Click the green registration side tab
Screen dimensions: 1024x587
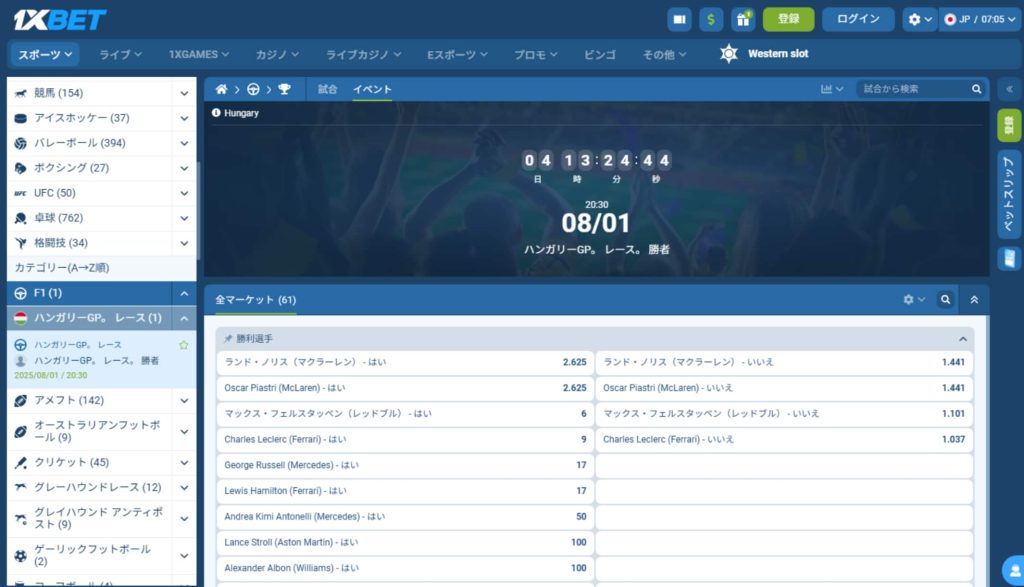(1009, 125)
